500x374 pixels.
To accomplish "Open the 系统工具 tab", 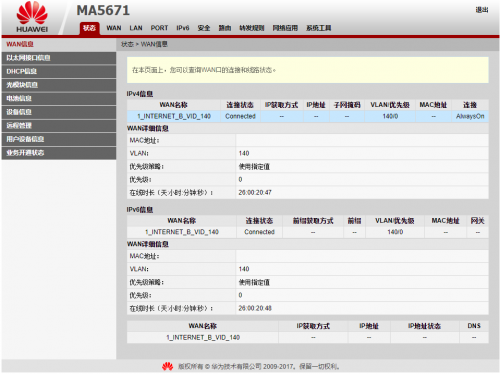I will point(319,28).
